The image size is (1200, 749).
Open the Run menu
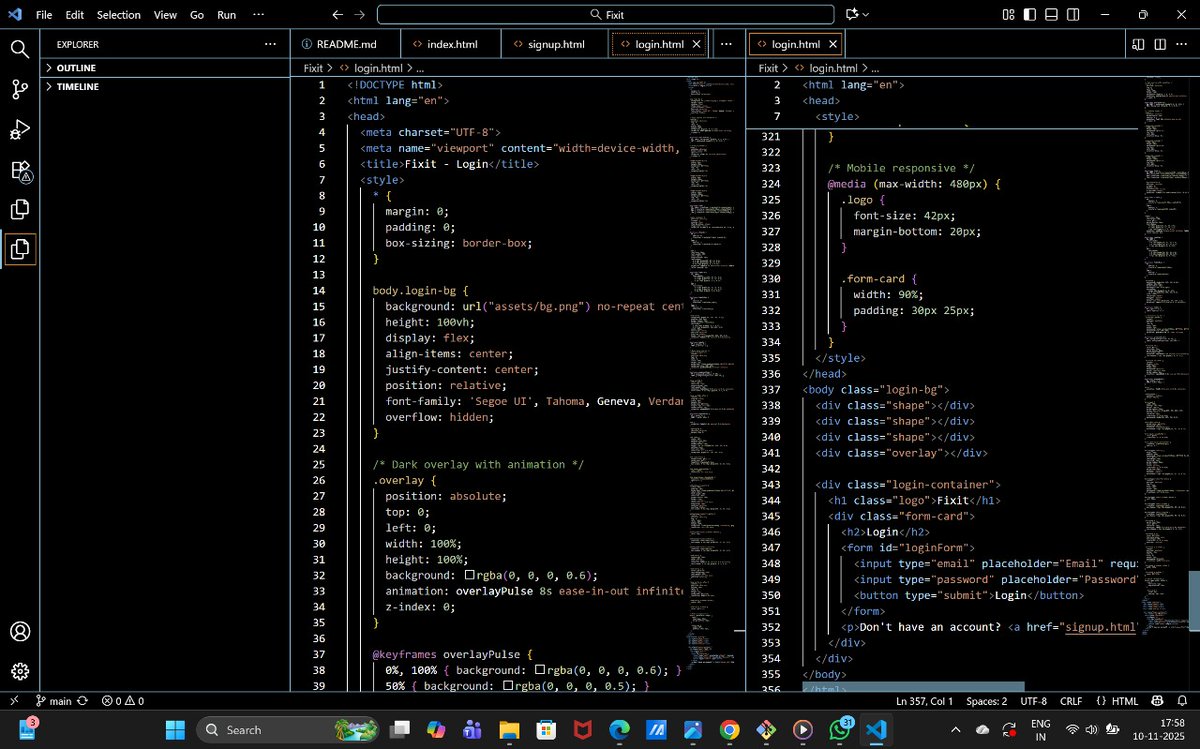(227, 15)
